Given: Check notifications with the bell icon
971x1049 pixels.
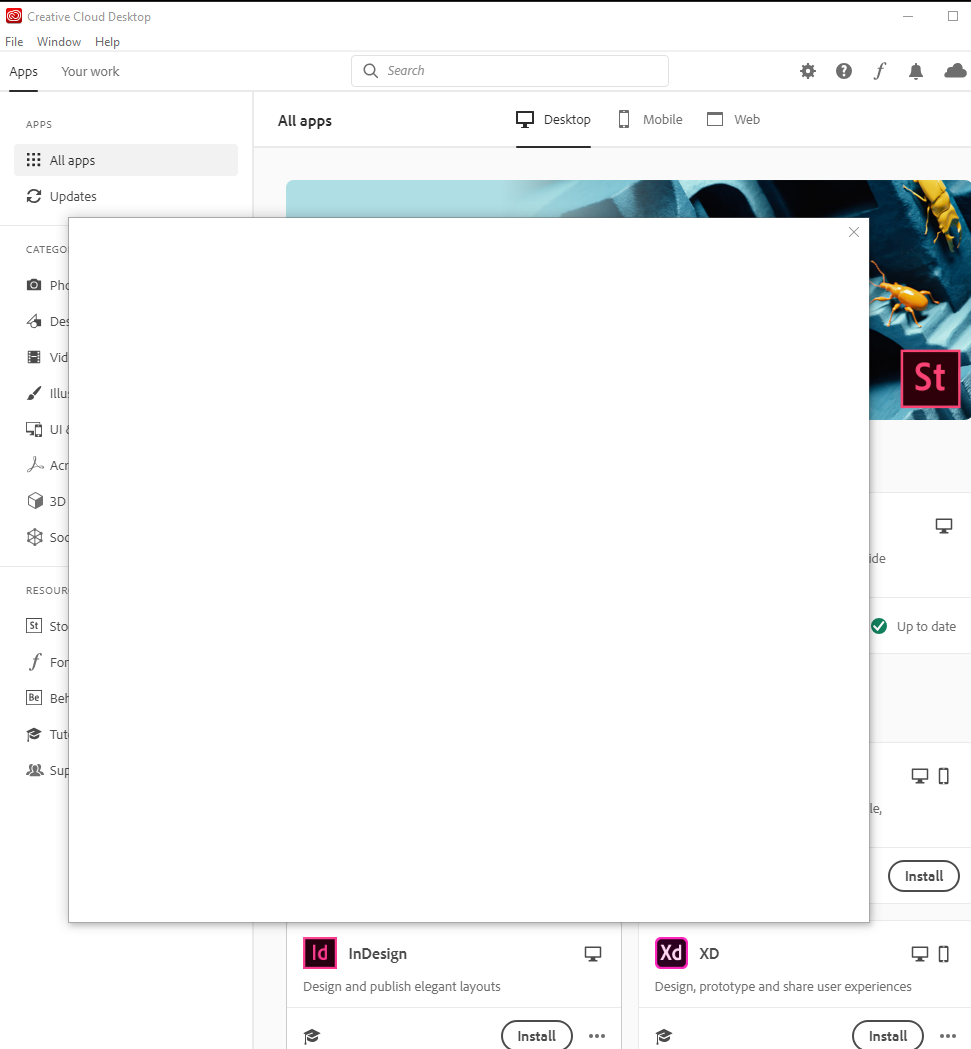Looking at the screenshot, I should 915,70.
